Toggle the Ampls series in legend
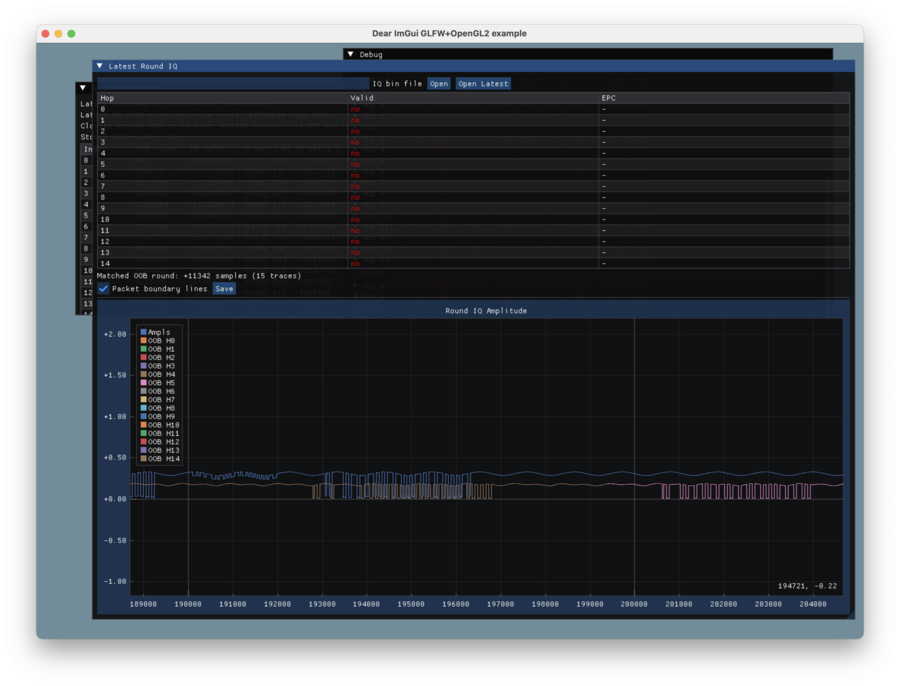The image size is (900, 686). tap(156, 332)
